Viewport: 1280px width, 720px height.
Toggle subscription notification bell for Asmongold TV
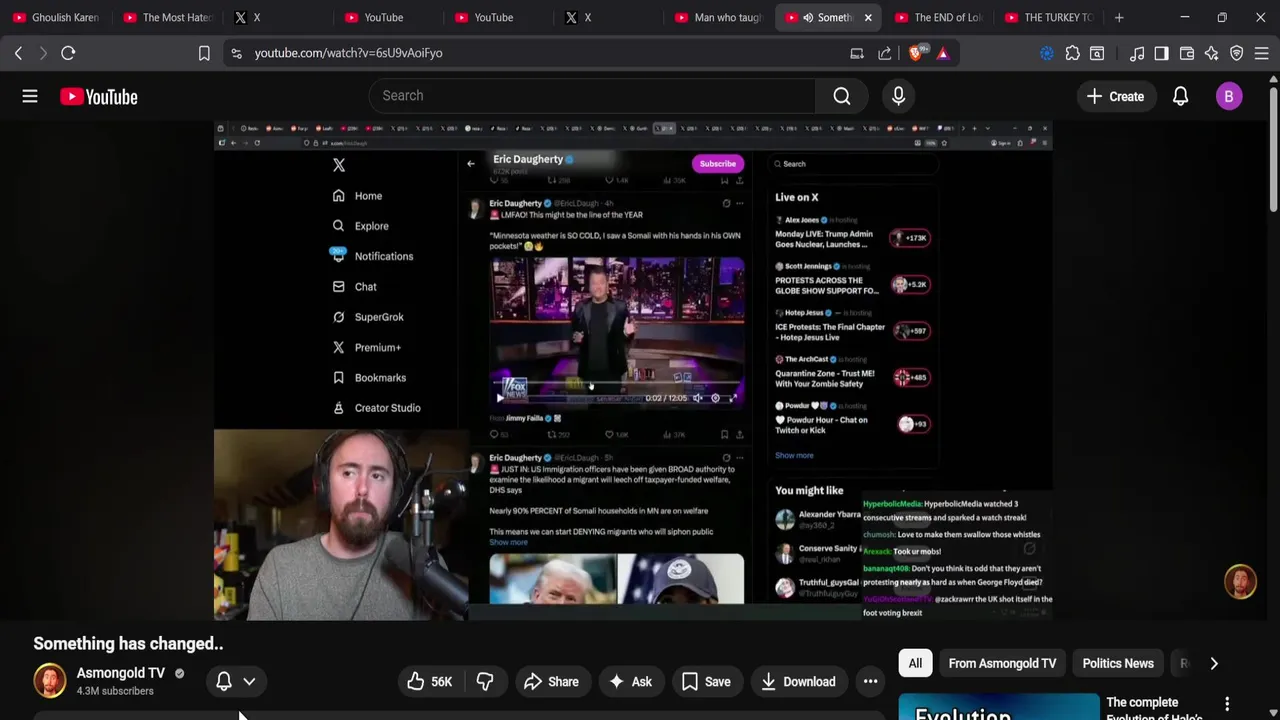click(x=224, y=681)
